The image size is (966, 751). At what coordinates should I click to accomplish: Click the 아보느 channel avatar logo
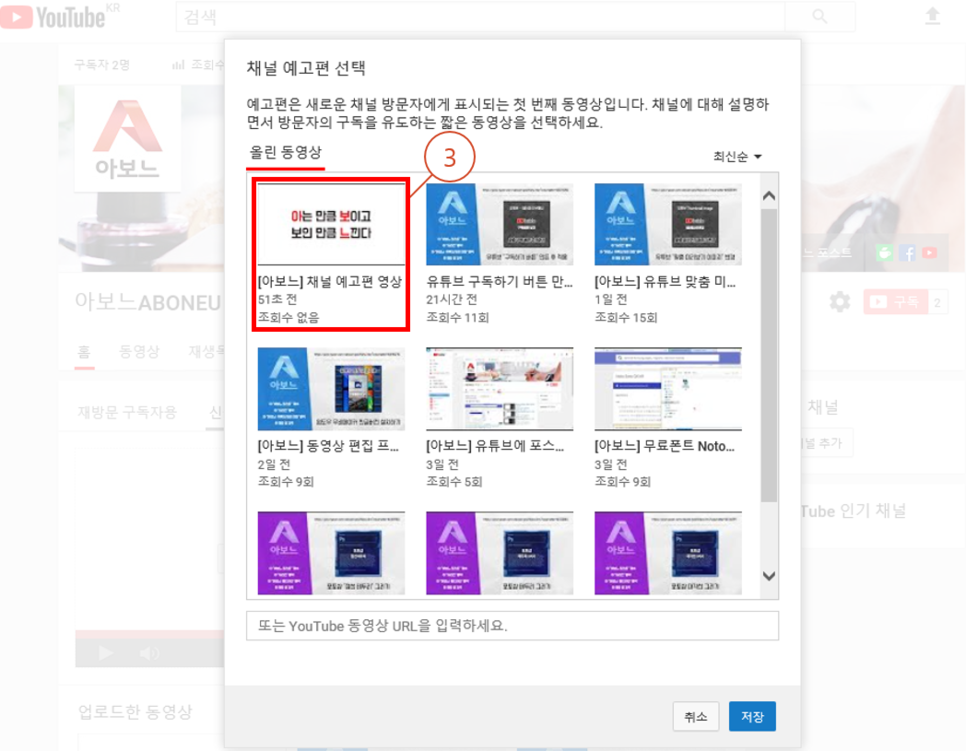pos(128,139)
